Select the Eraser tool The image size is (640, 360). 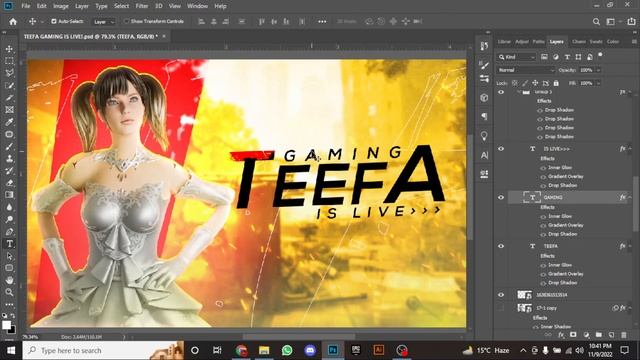(x=9, y=183)
